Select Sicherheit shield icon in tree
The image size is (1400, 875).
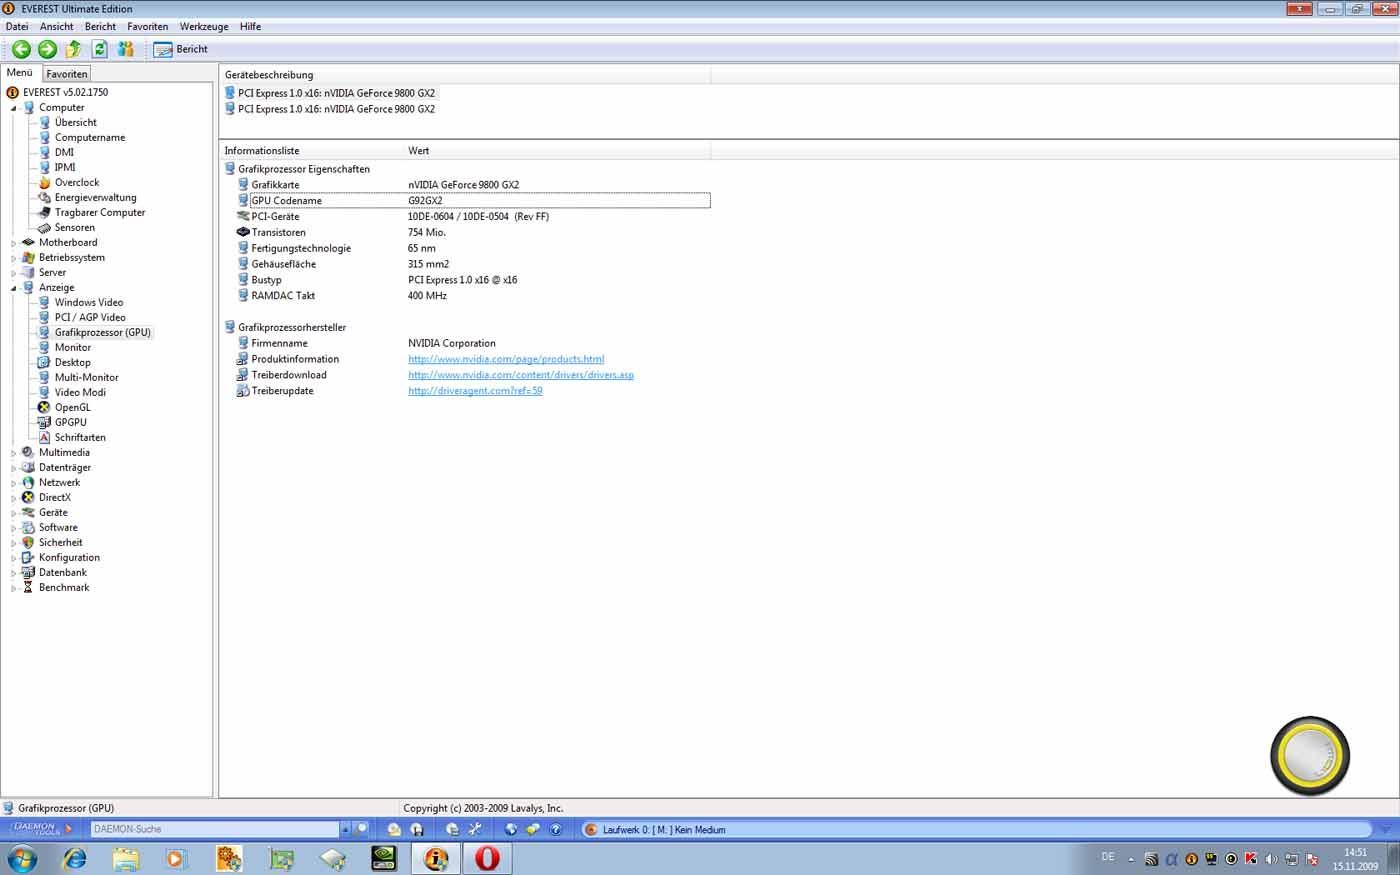(x=28, y=543)
